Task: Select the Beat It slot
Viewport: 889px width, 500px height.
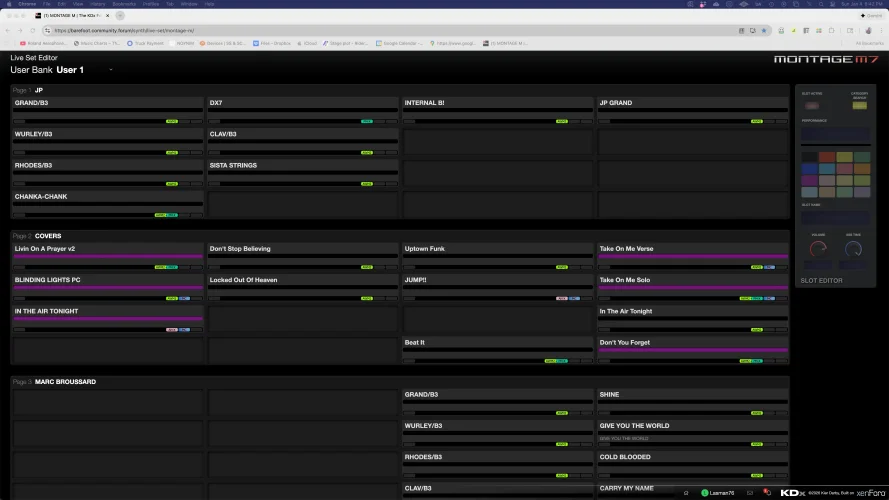Action: coord(498,350)
